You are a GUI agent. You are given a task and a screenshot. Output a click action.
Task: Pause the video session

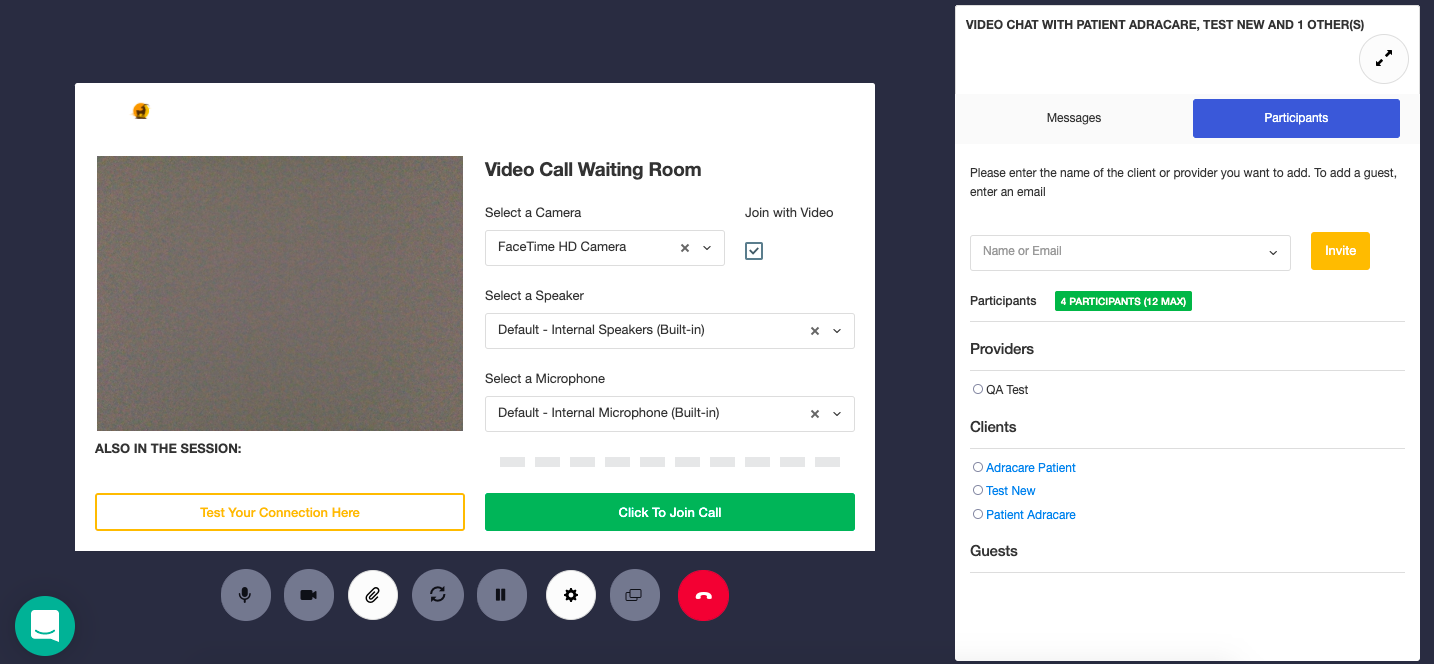click(x=502, y=595)
